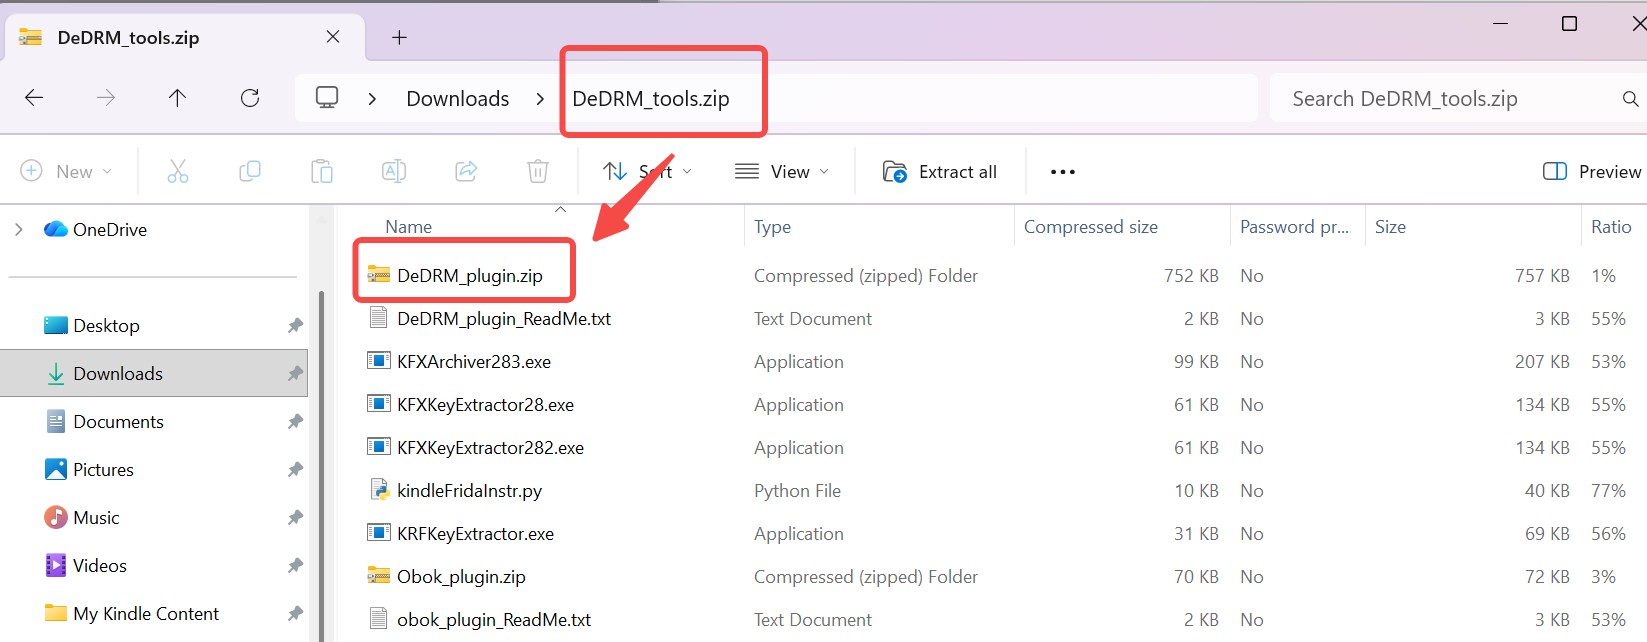Image resolution: width=1647 pixels, height=642 pixels.
Task: Go back with the left arrow button
Action: (x=34, y=98)
